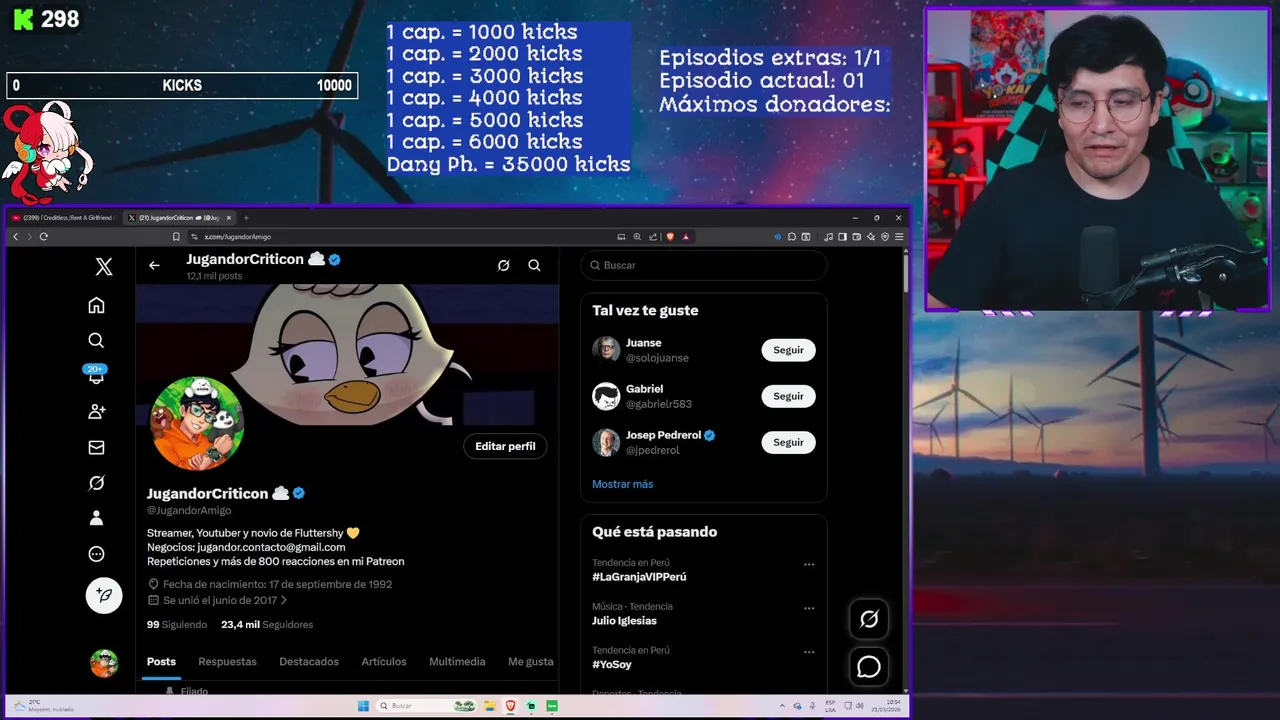Click the verified badge beside JugandorCriticon name
Viewport: 1280px width, 720px height.
[x=298, y=493]
